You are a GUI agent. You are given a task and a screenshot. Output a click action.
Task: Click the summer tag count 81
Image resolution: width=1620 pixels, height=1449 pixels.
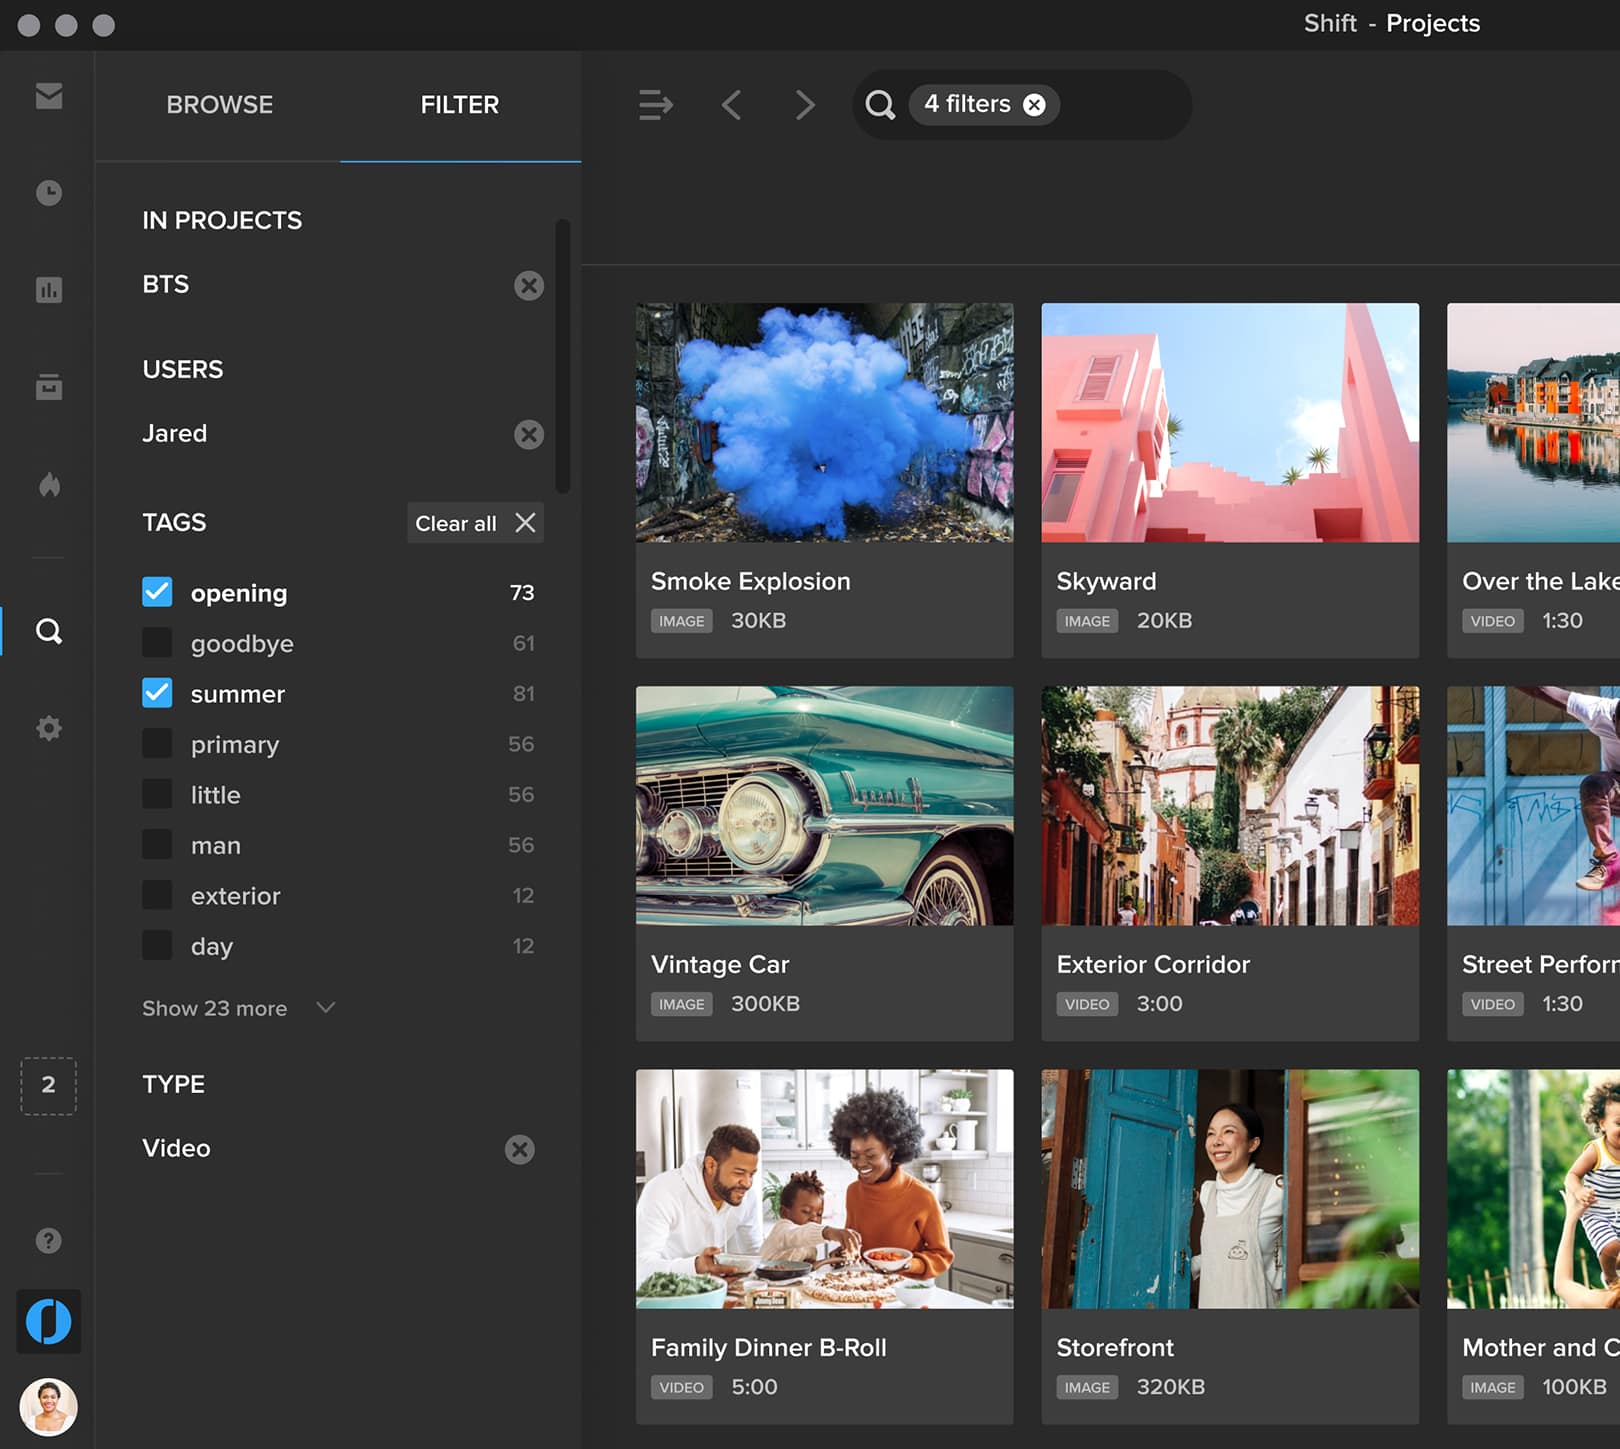[523, 693]
